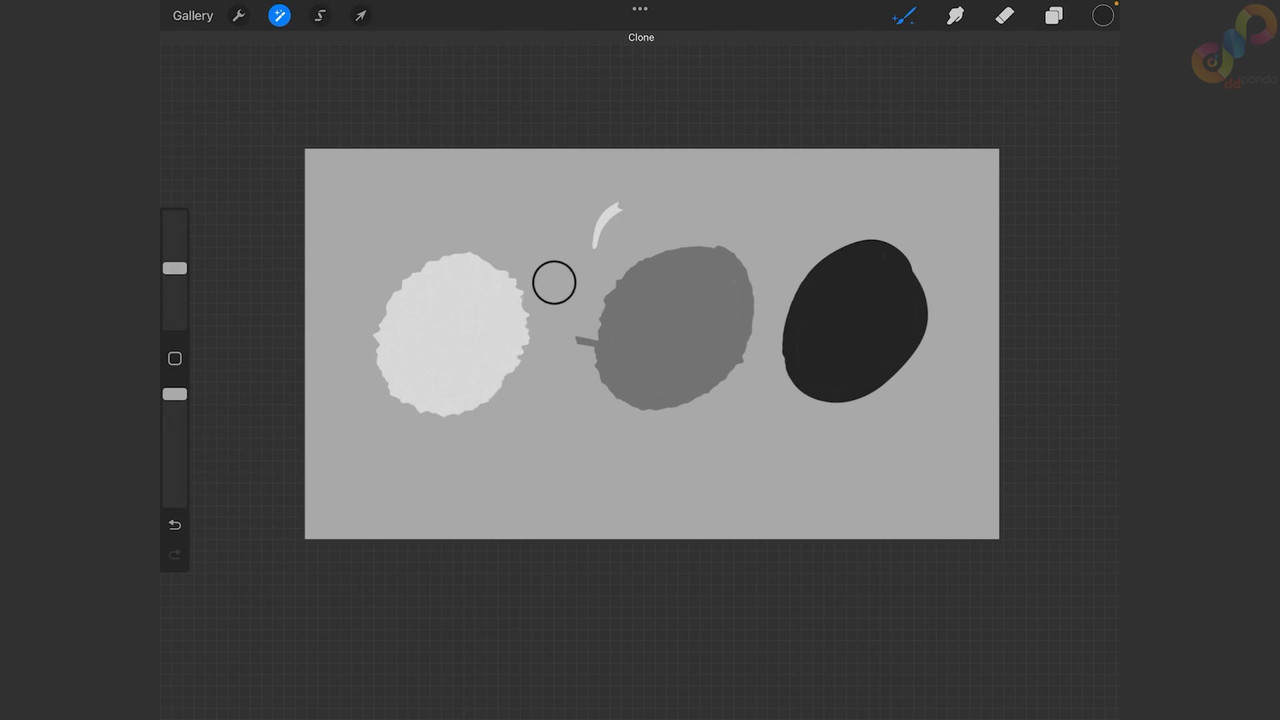Click the three-dot menu at top center

point(640,9)
